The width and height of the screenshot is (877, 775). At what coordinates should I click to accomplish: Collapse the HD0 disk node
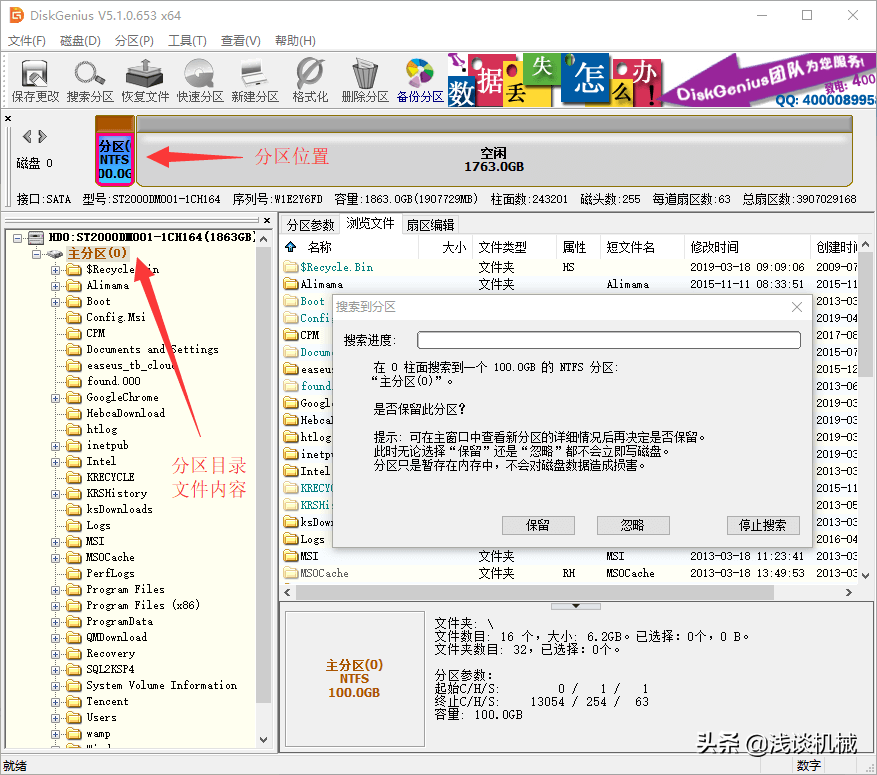tap(18, 238)
